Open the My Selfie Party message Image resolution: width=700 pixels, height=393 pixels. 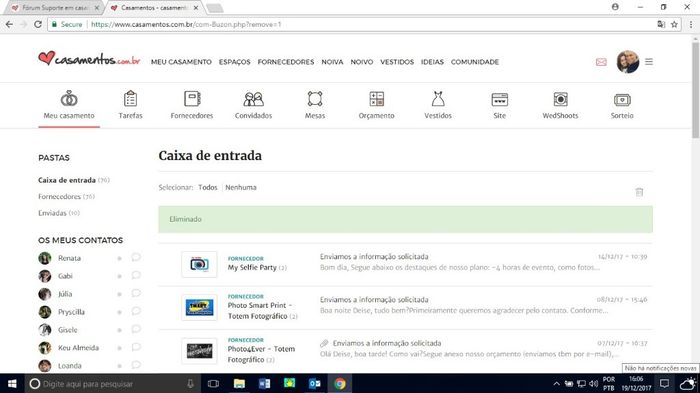[405, 264]
